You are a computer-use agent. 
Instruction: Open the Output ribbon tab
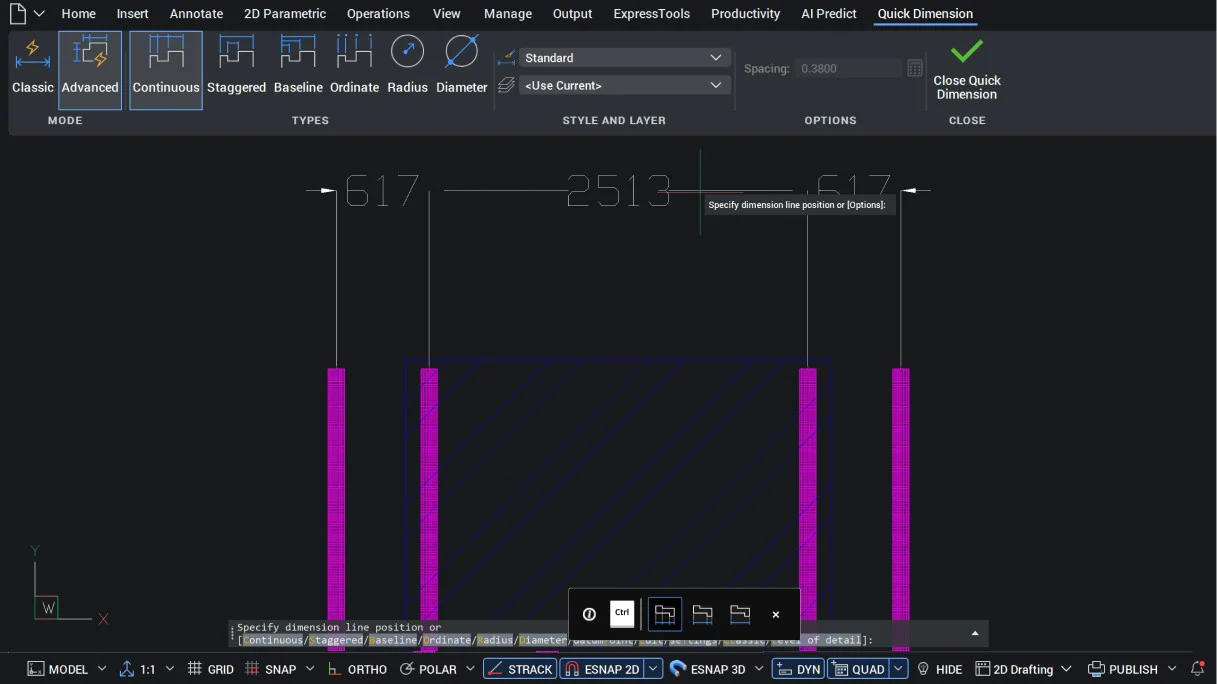(573, 14)
